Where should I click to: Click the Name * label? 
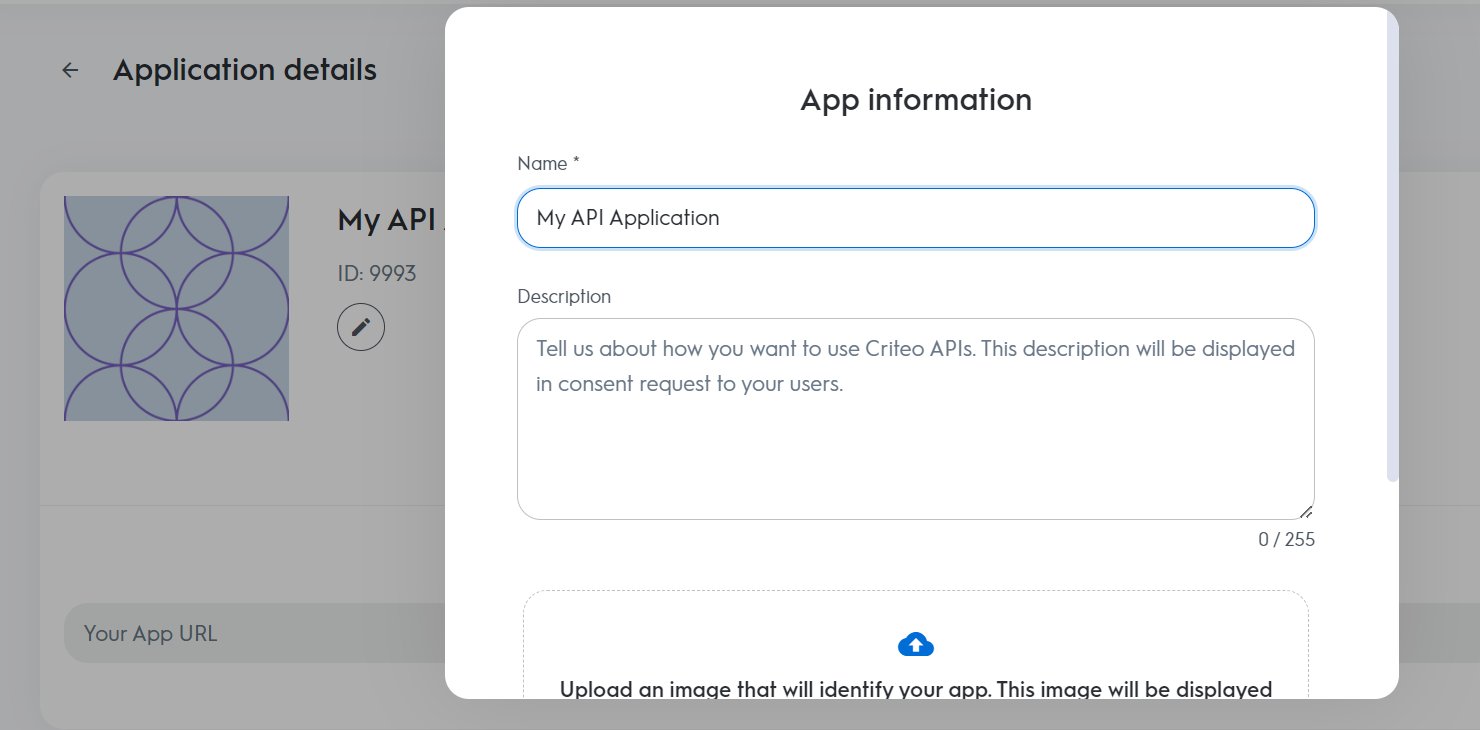tap(548, 163)
